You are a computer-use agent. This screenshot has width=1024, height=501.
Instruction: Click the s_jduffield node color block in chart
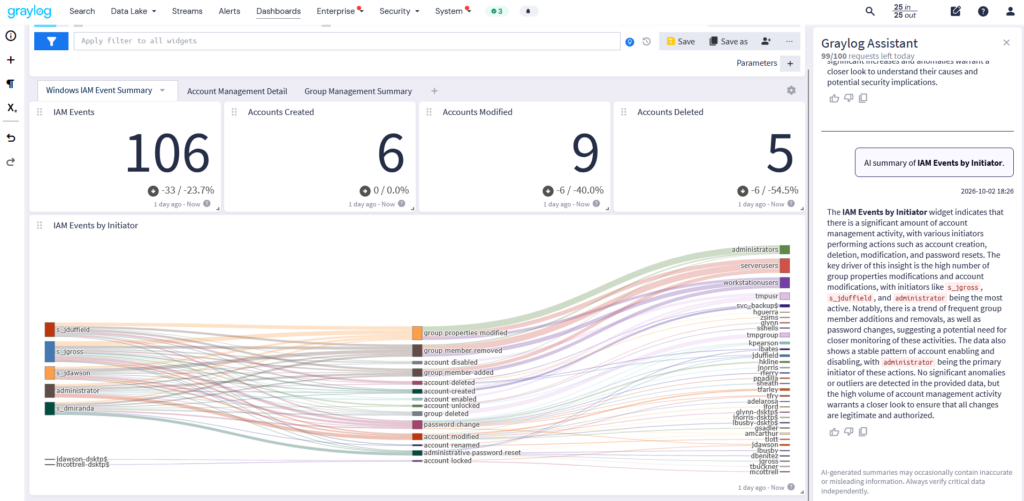[x=50, y=329]
